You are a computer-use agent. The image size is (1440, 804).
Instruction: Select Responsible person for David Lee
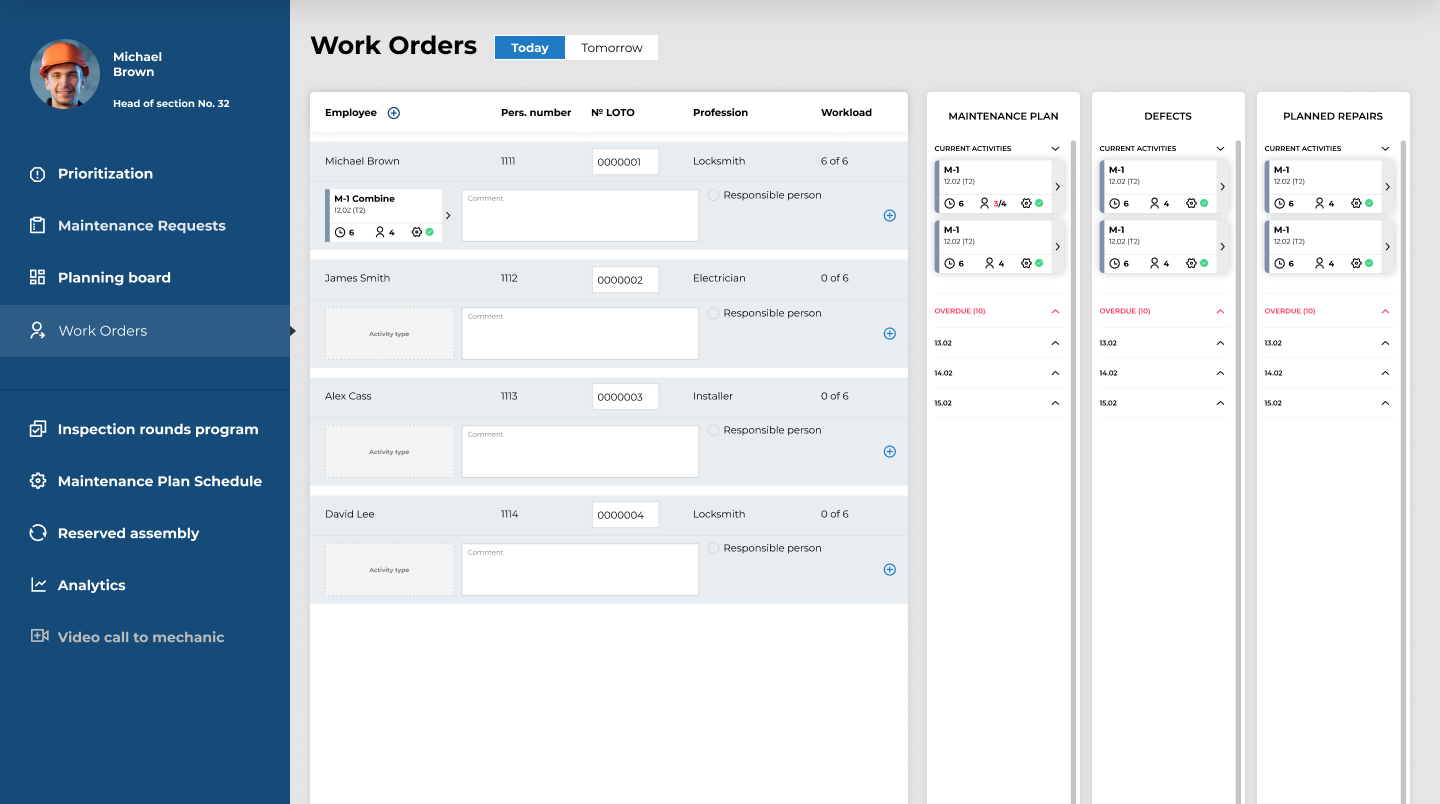[x=713, y=549]
